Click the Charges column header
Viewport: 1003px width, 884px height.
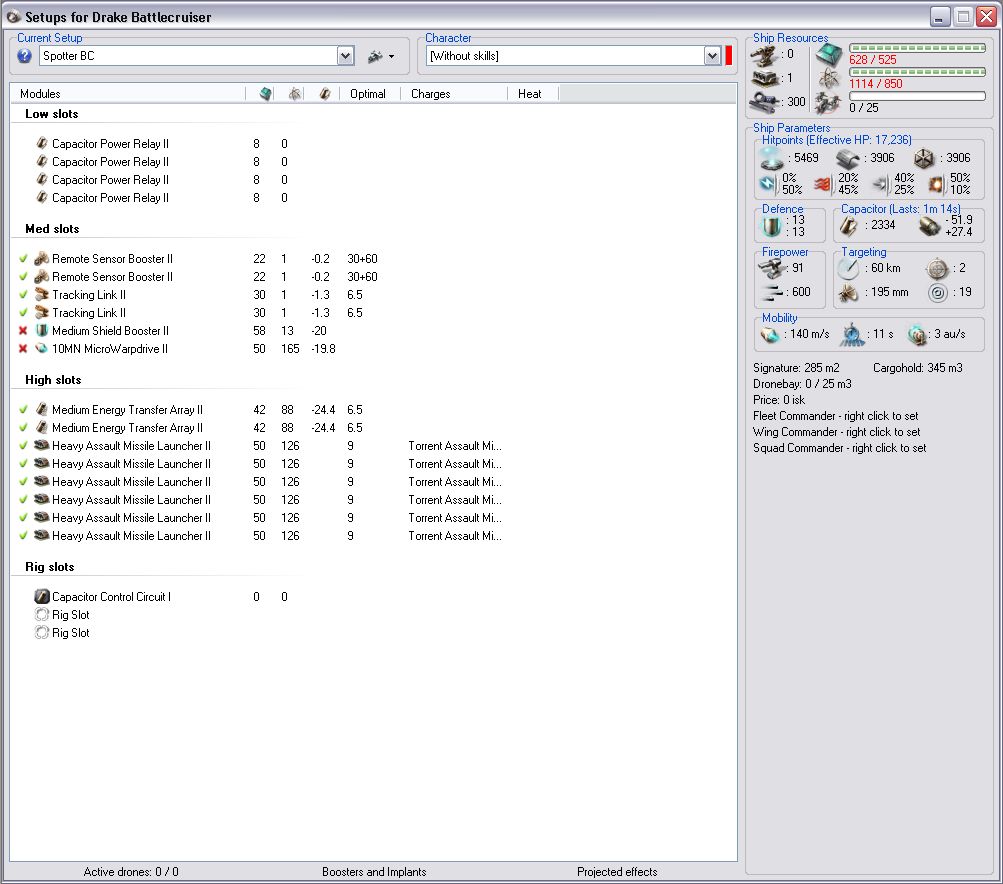point(454,94)
